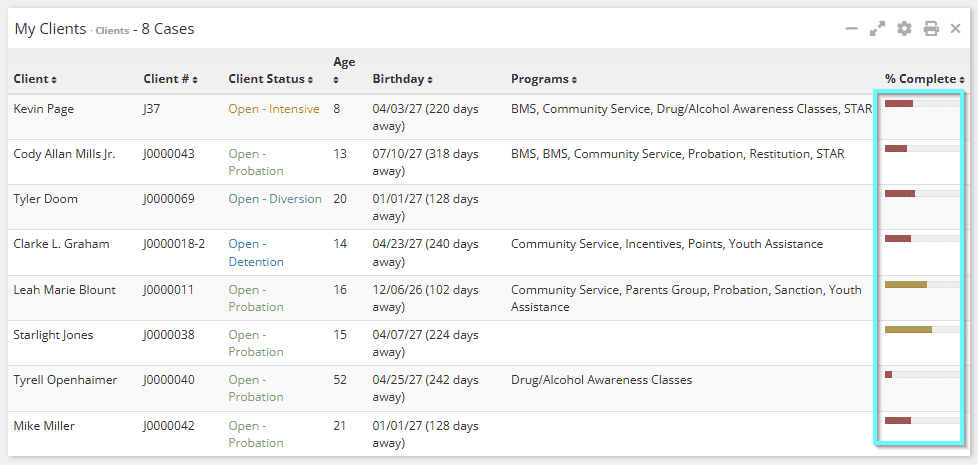
Task: Sort by % Complete column
Action: [924, 79]
